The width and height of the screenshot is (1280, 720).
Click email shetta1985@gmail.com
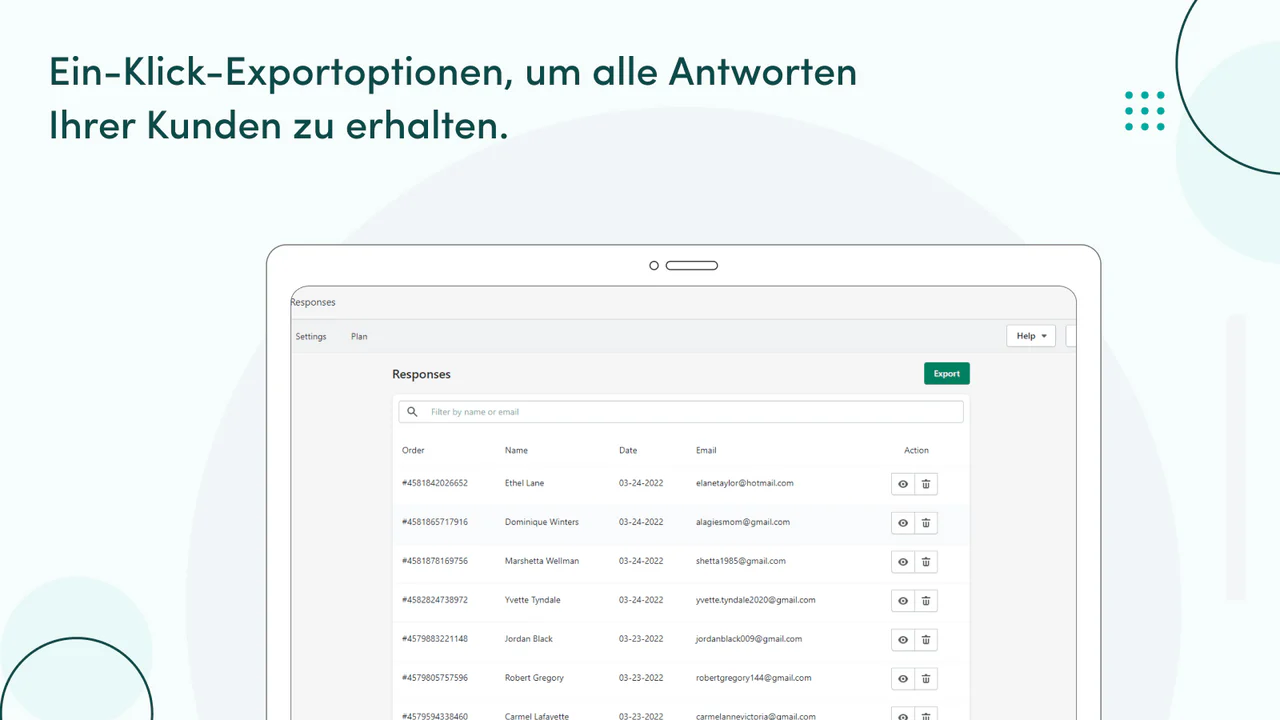click(741, 561)
